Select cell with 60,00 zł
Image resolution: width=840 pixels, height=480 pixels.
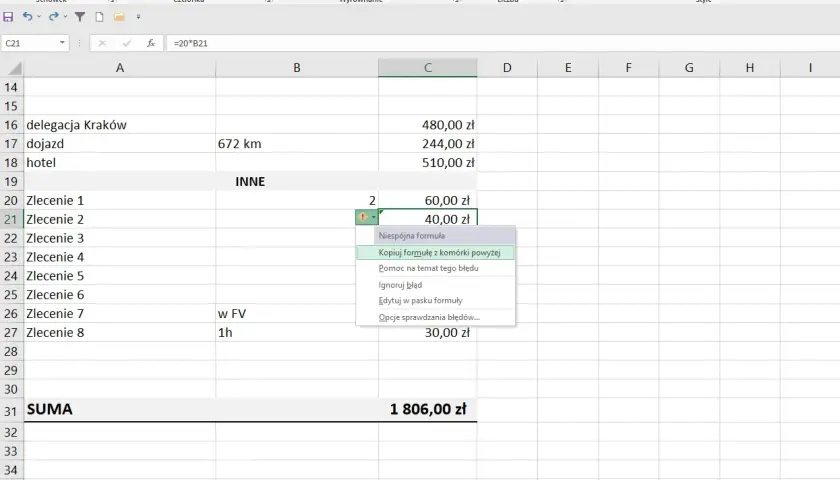[428, 200]
